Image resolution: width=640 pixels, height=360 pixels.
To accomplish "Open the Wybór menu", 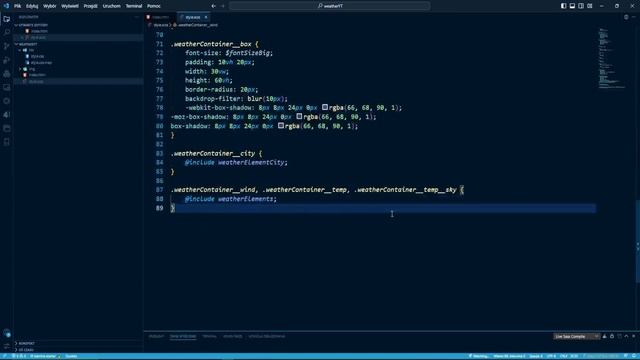I will pyautogui.click(x=49, y=6).
